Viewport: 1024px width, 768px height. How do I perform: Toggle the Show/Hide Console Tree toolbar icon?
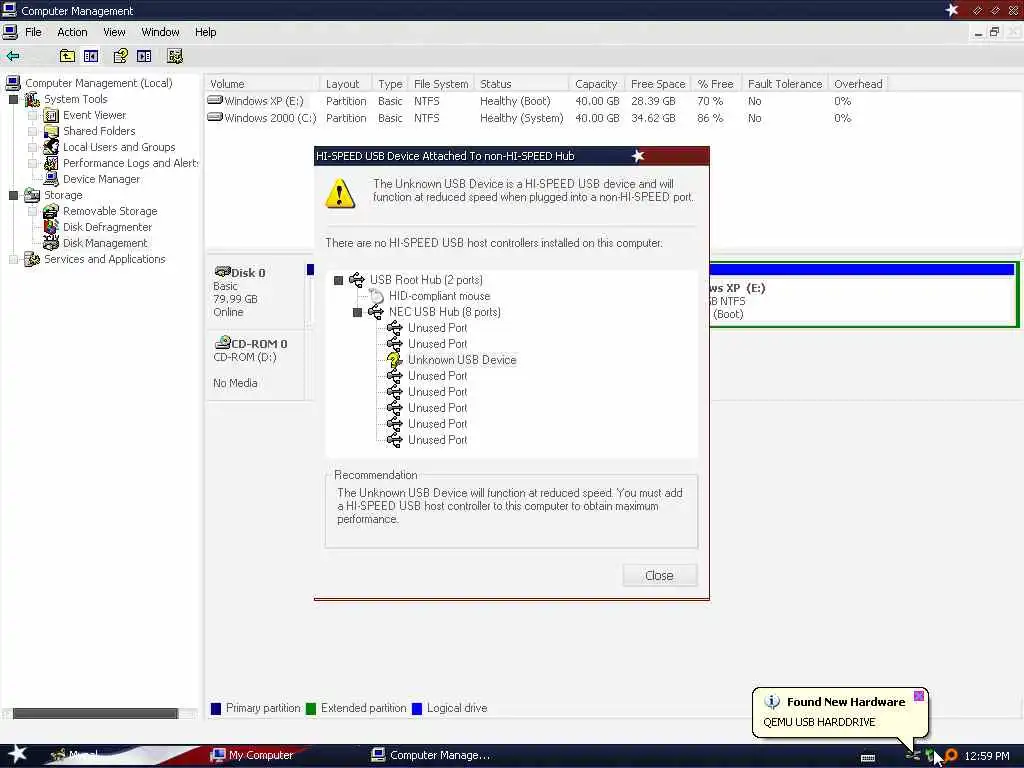pyautogui.click(x=91, y=56)
